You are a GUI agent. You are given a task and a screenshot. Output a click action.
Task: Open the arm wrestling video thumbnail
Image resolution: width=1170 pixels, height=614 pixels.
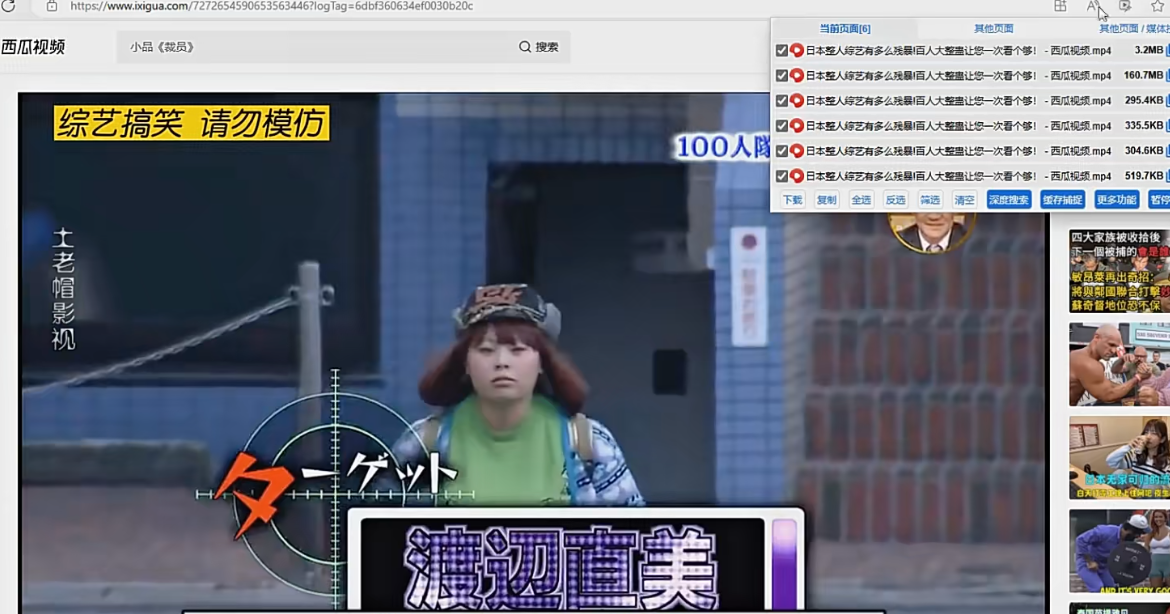tap(1118, 364)
